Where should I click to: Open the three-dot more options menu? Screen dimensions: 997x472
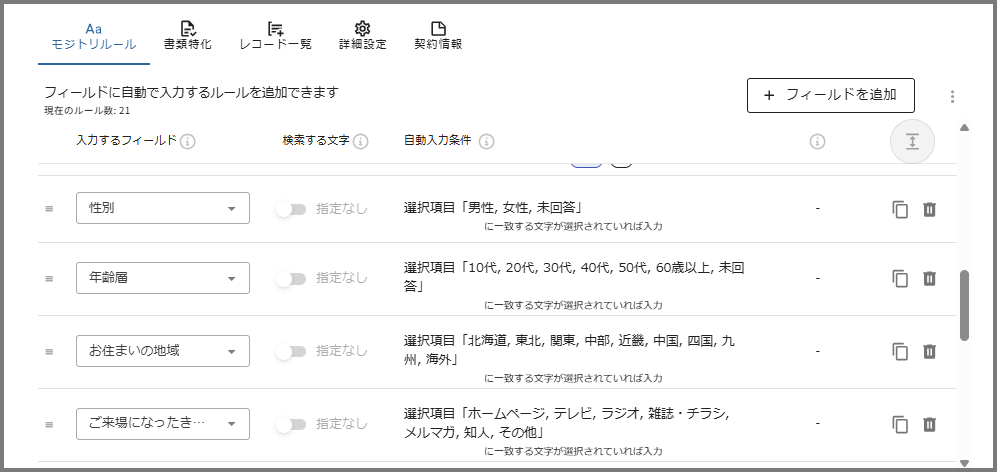(x=952, y=96)
